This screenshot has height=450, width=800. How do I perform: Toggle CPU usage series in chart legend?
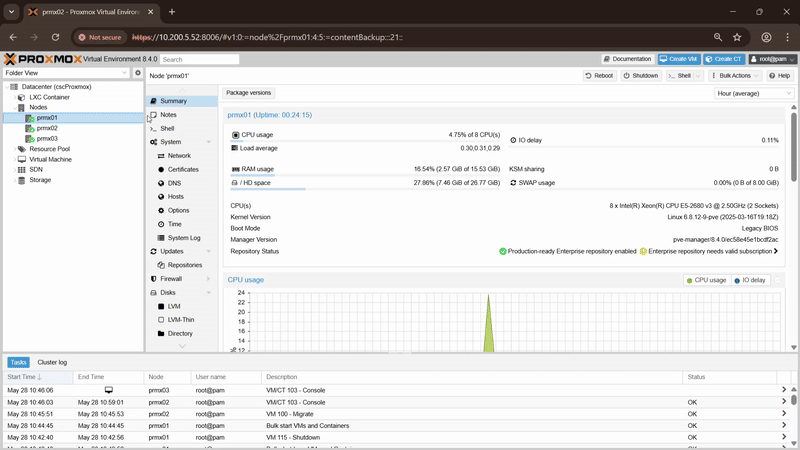[x=706, y=280]
